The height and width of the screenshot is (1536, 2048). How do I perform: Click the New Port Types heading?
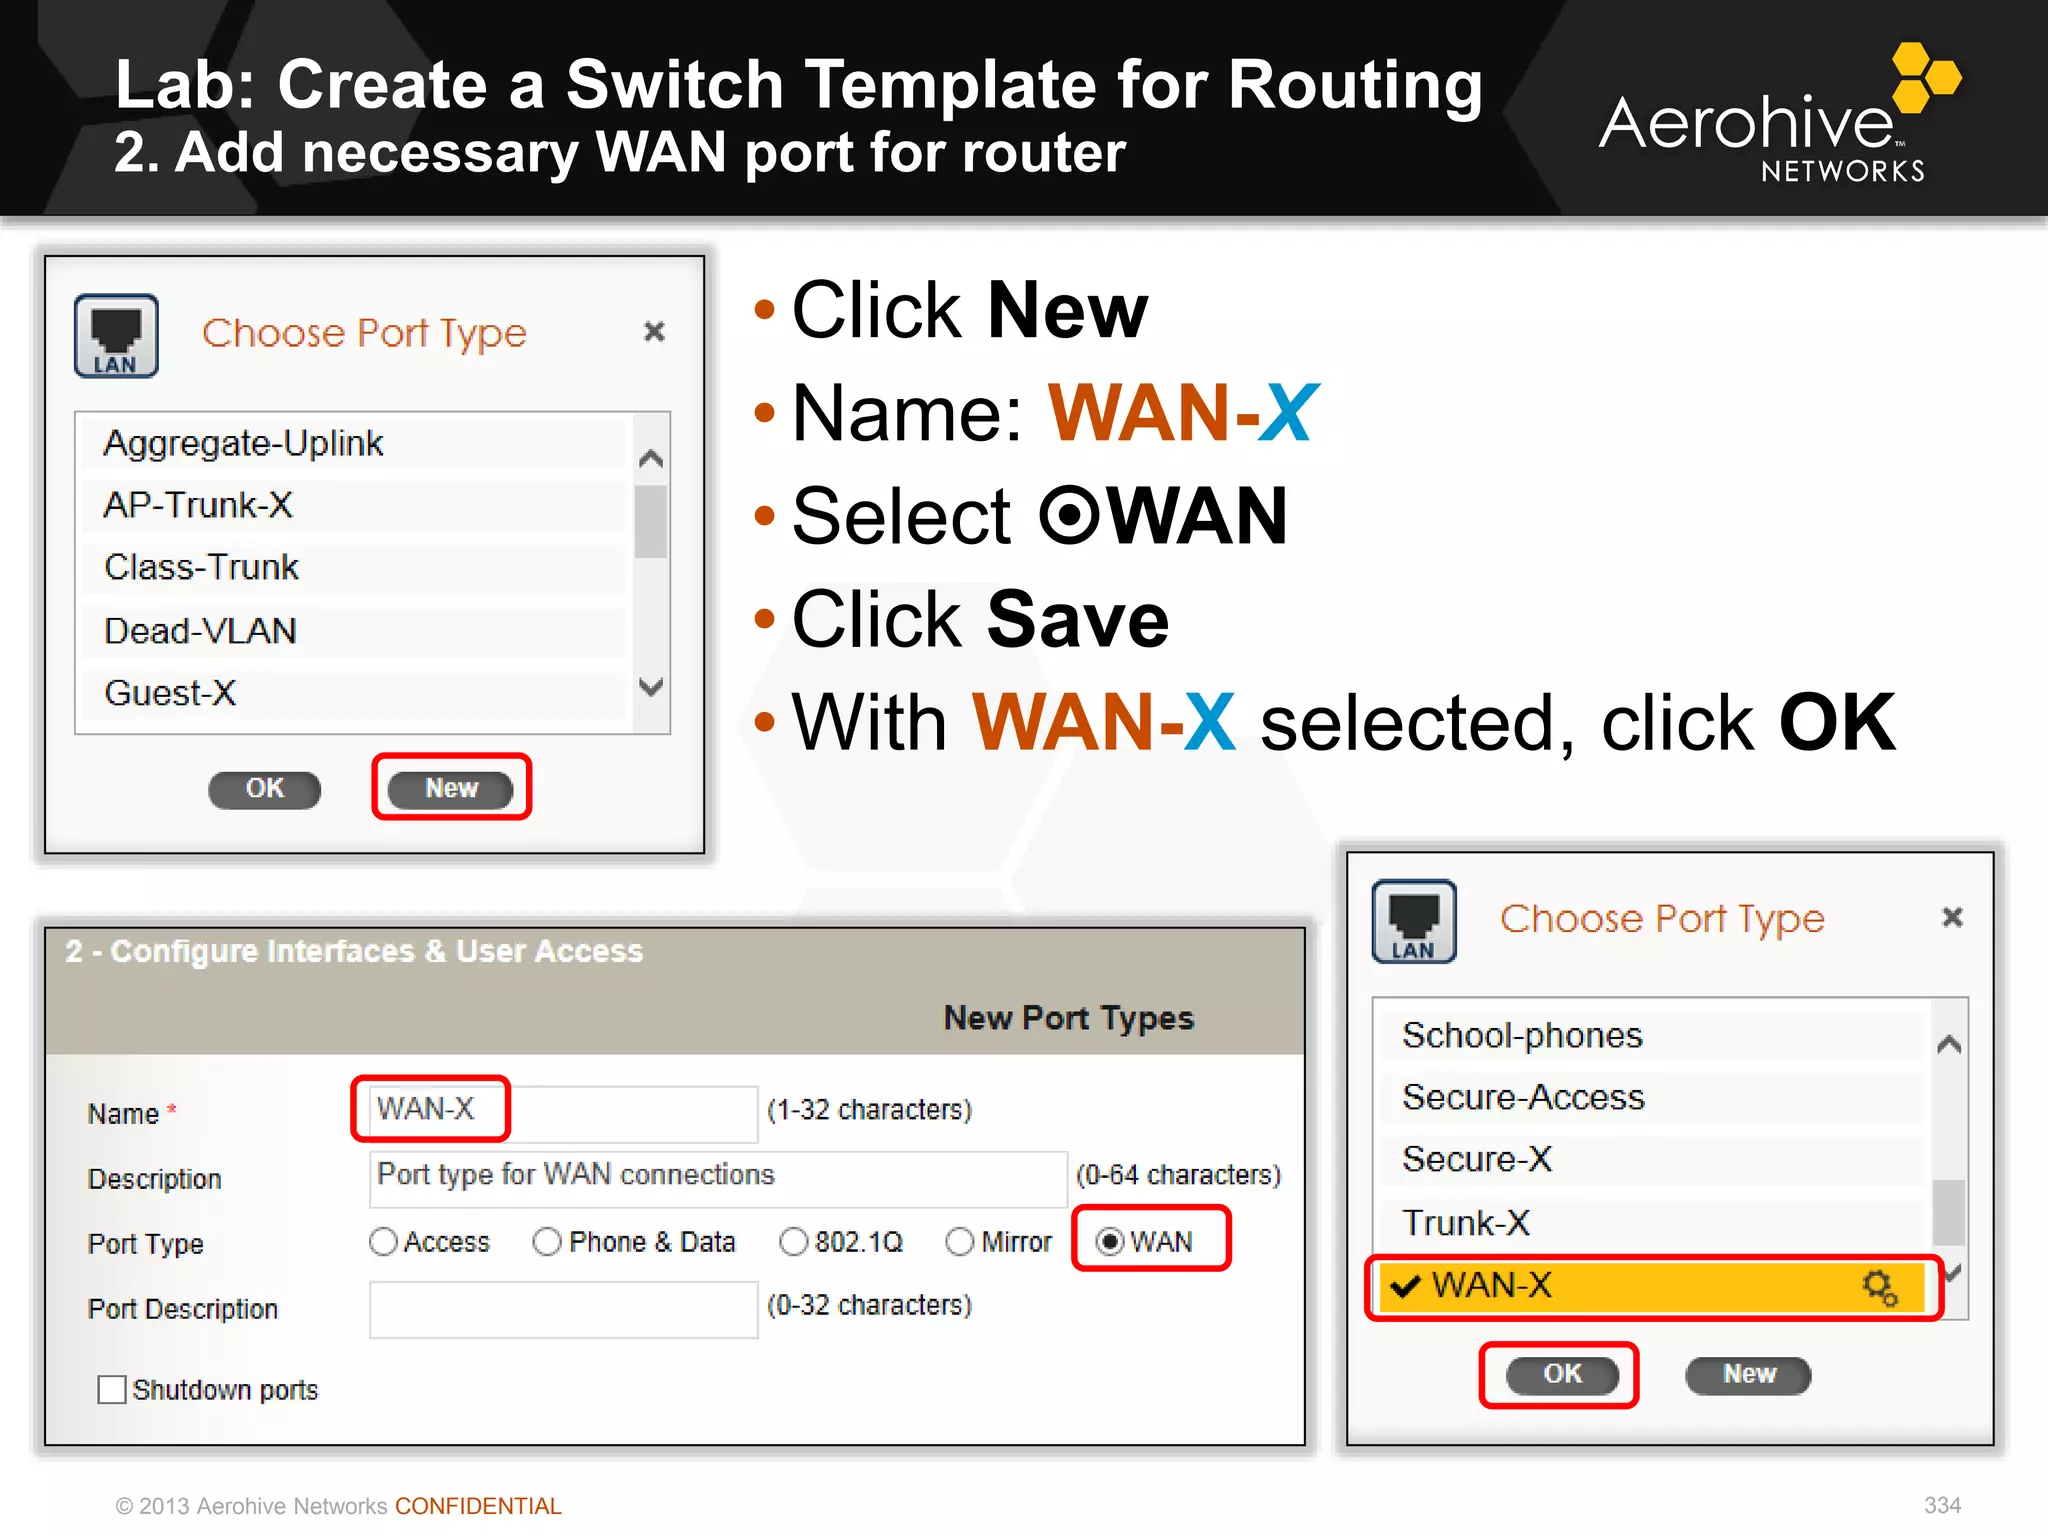coord(1069,1018)
